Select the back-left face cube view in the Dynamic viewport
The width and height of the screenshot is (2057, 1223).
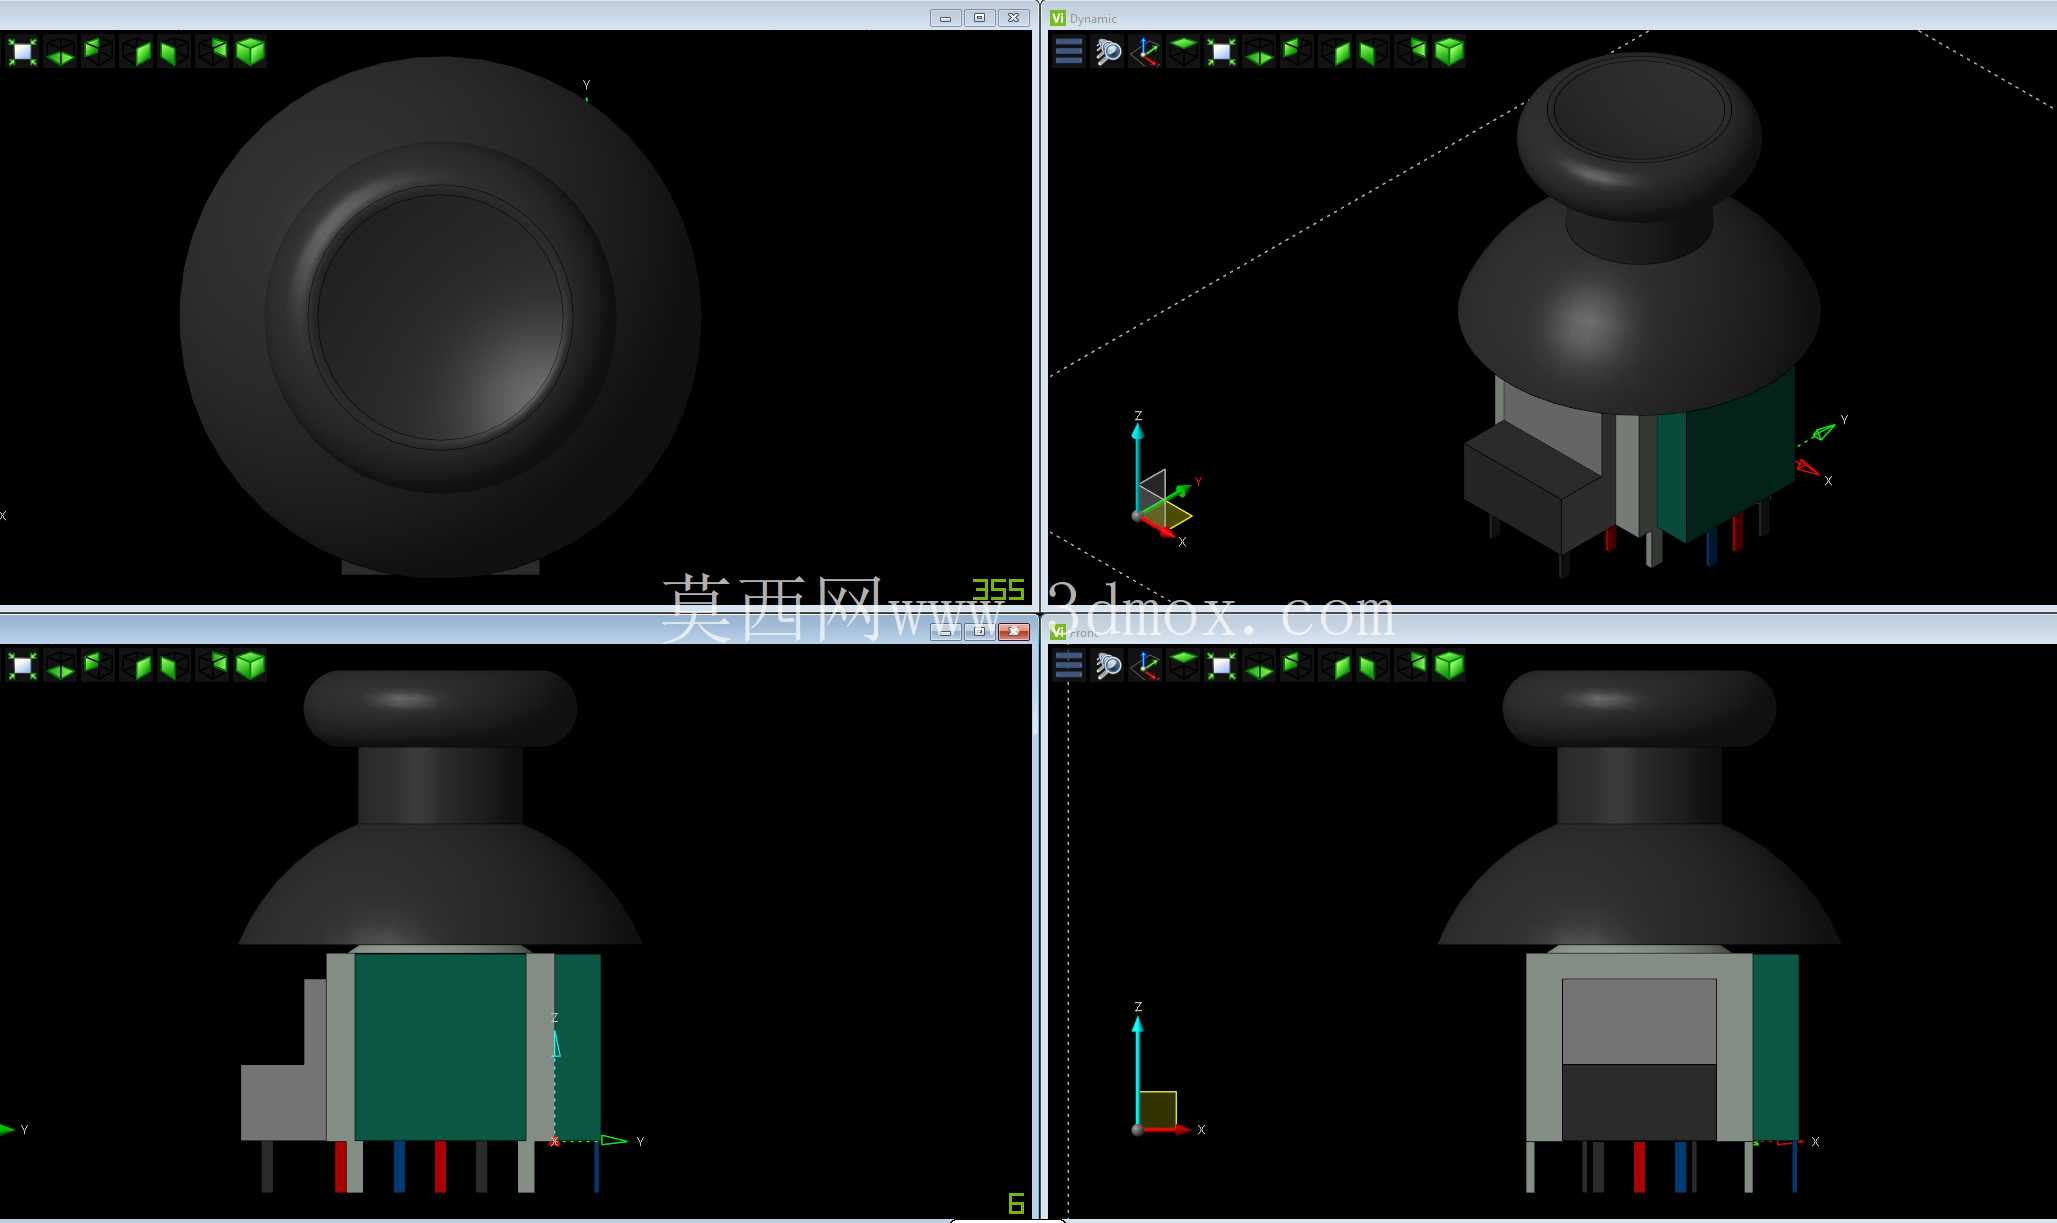pyautogui.click(x=1297, y=52)
